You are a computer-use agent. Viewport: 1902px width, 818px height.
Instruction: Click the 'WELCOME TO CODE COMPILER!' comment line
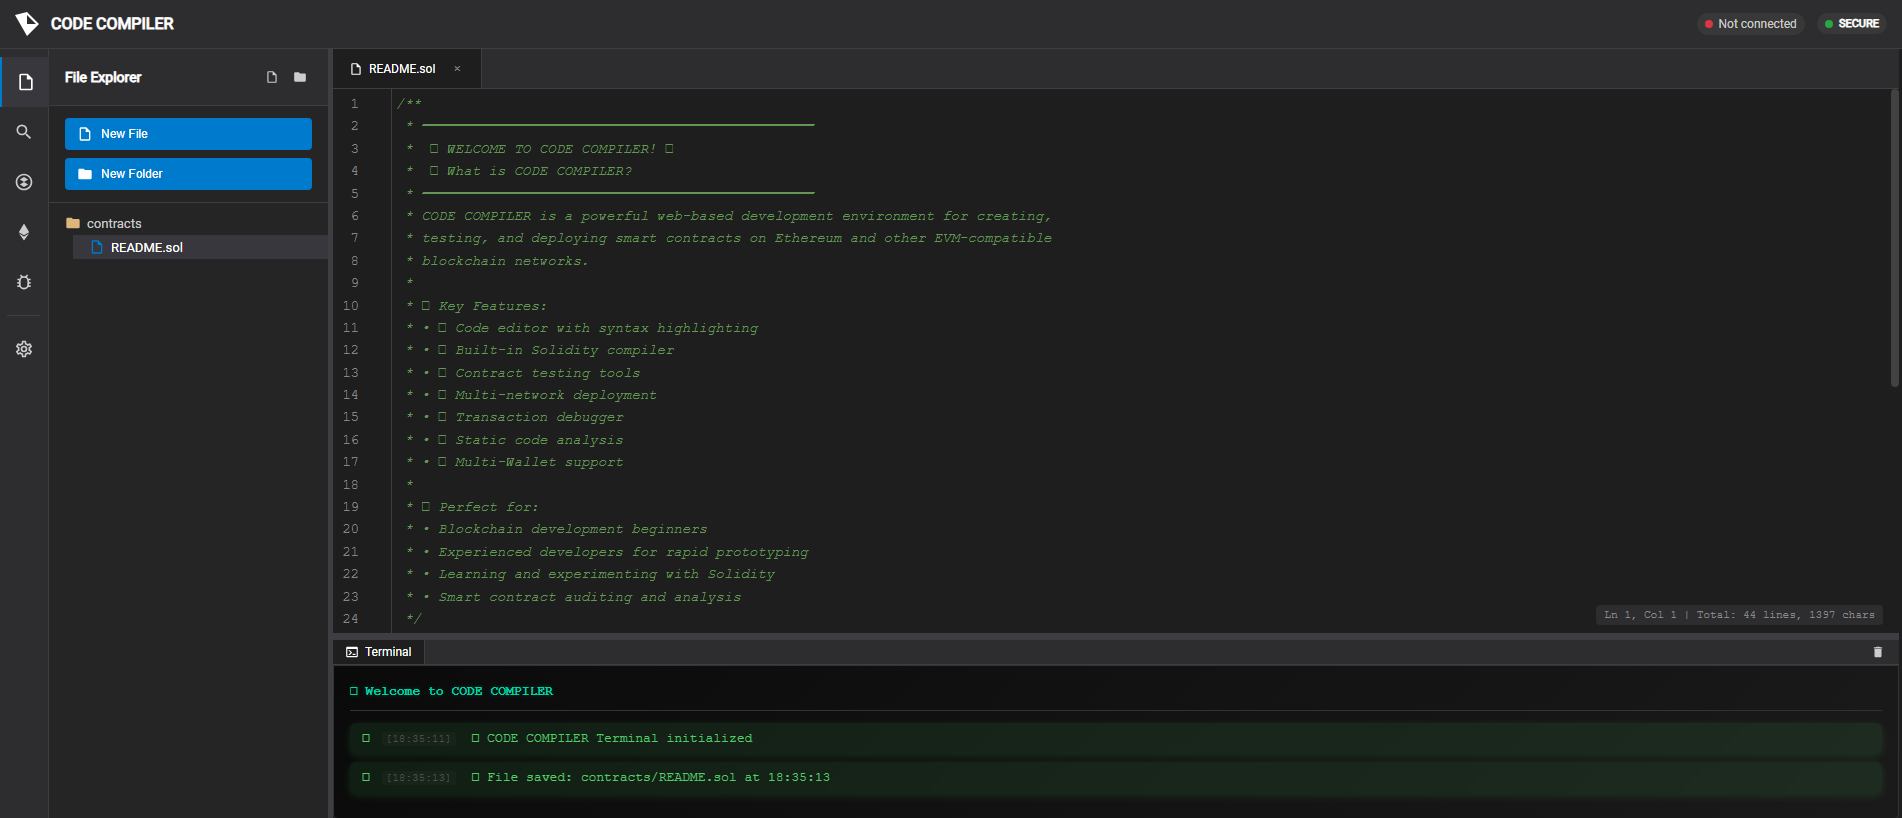pos(551,149)
